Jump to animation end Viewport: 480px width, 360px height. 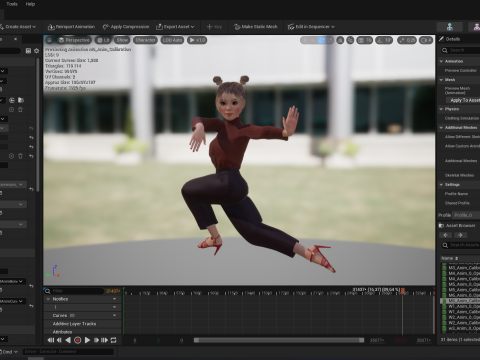click(x=104, y=340)
